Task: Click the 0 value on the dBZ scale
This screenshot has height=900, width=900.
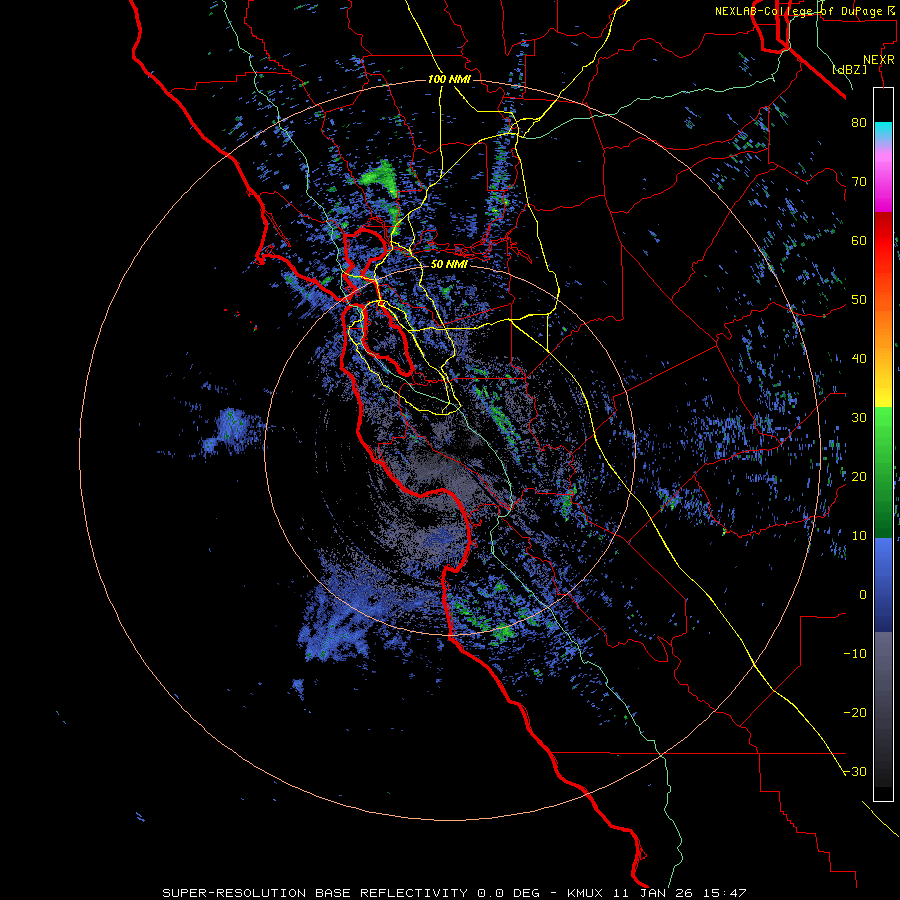Action: 862,595
